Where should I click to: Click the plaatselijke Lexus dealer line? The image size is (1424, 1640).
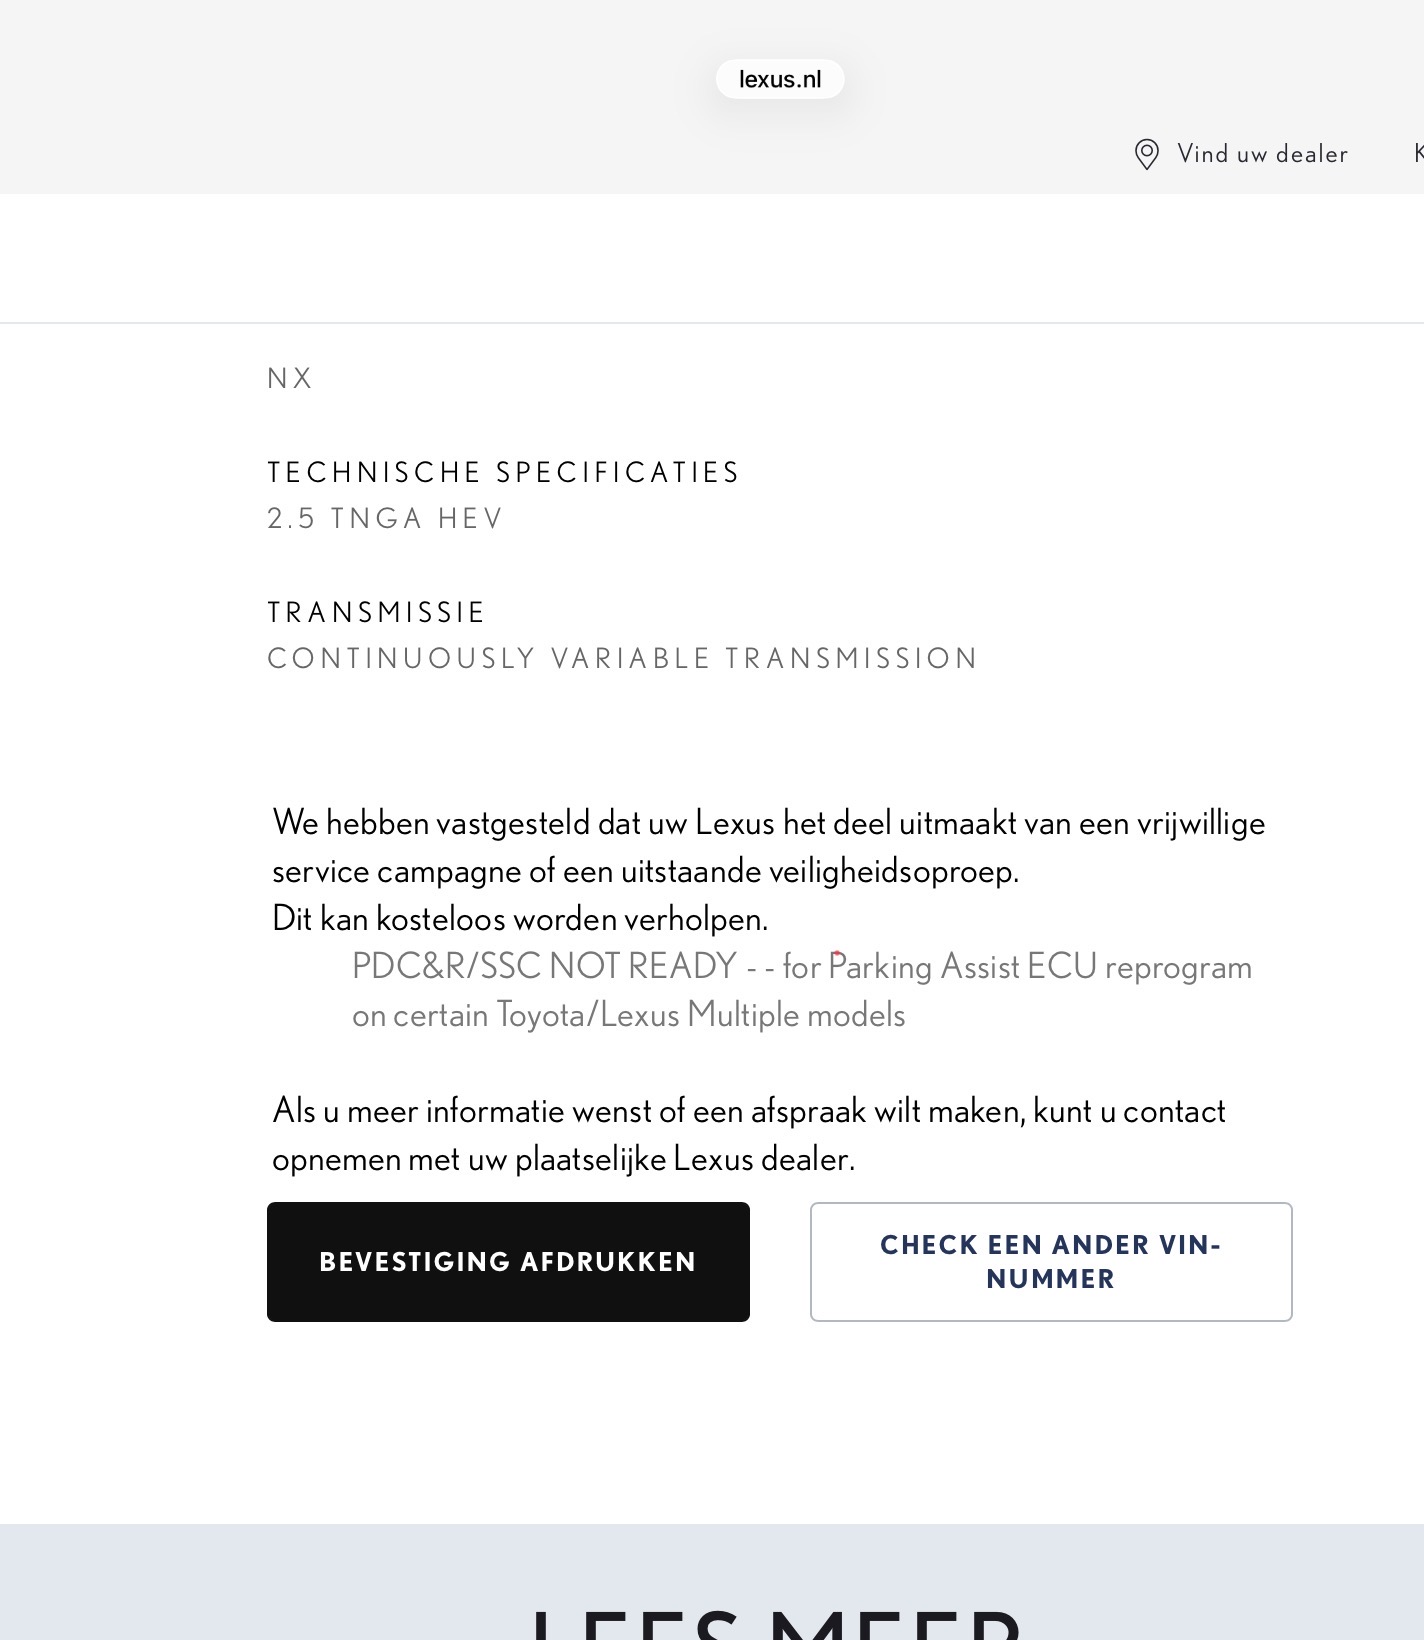coord(563,1159)
